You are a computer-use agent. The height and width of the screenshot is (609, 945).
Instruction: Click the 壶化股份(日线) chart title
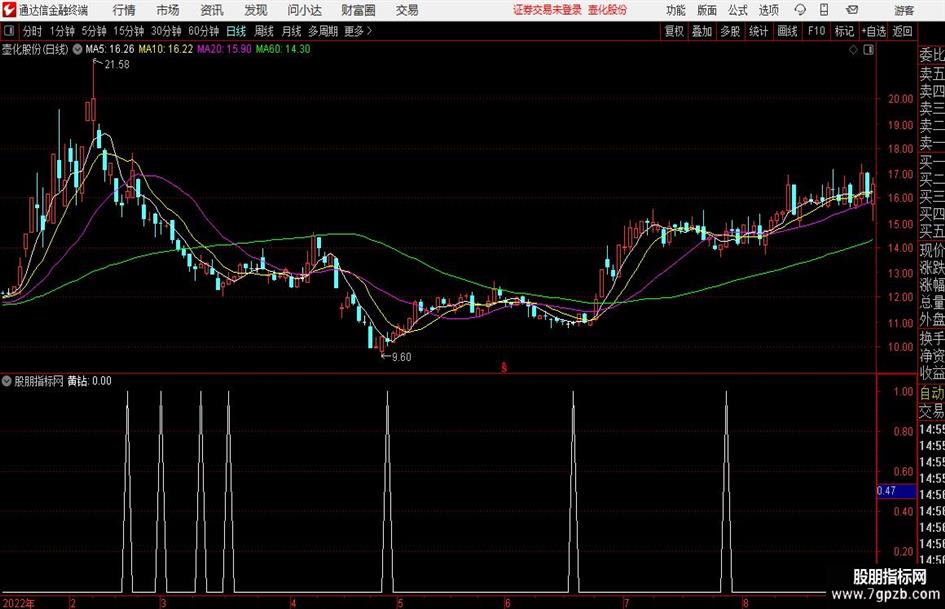(x=35, y=49)
